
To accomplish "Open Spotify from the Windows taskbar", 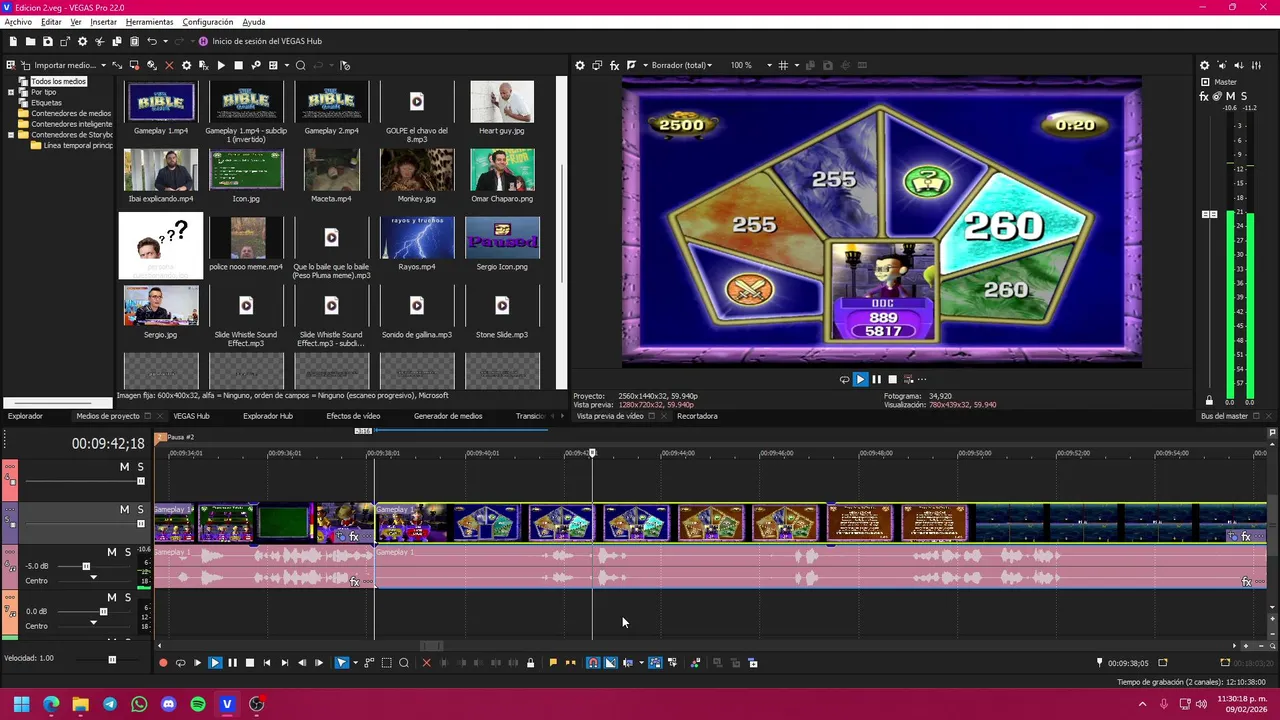I will click(x=198, y=704).
